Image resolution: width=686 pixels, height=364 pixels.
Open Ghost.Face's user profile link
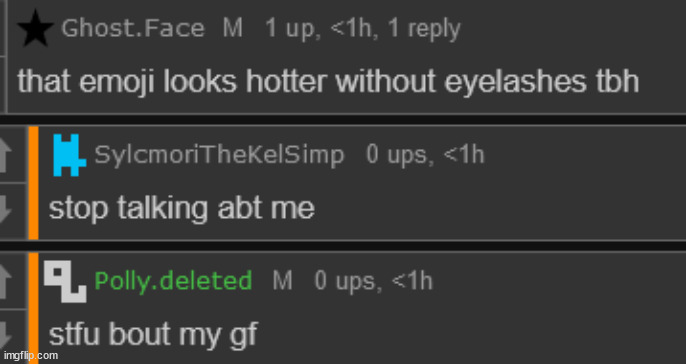pyautogui.click(x=133, y=29)
